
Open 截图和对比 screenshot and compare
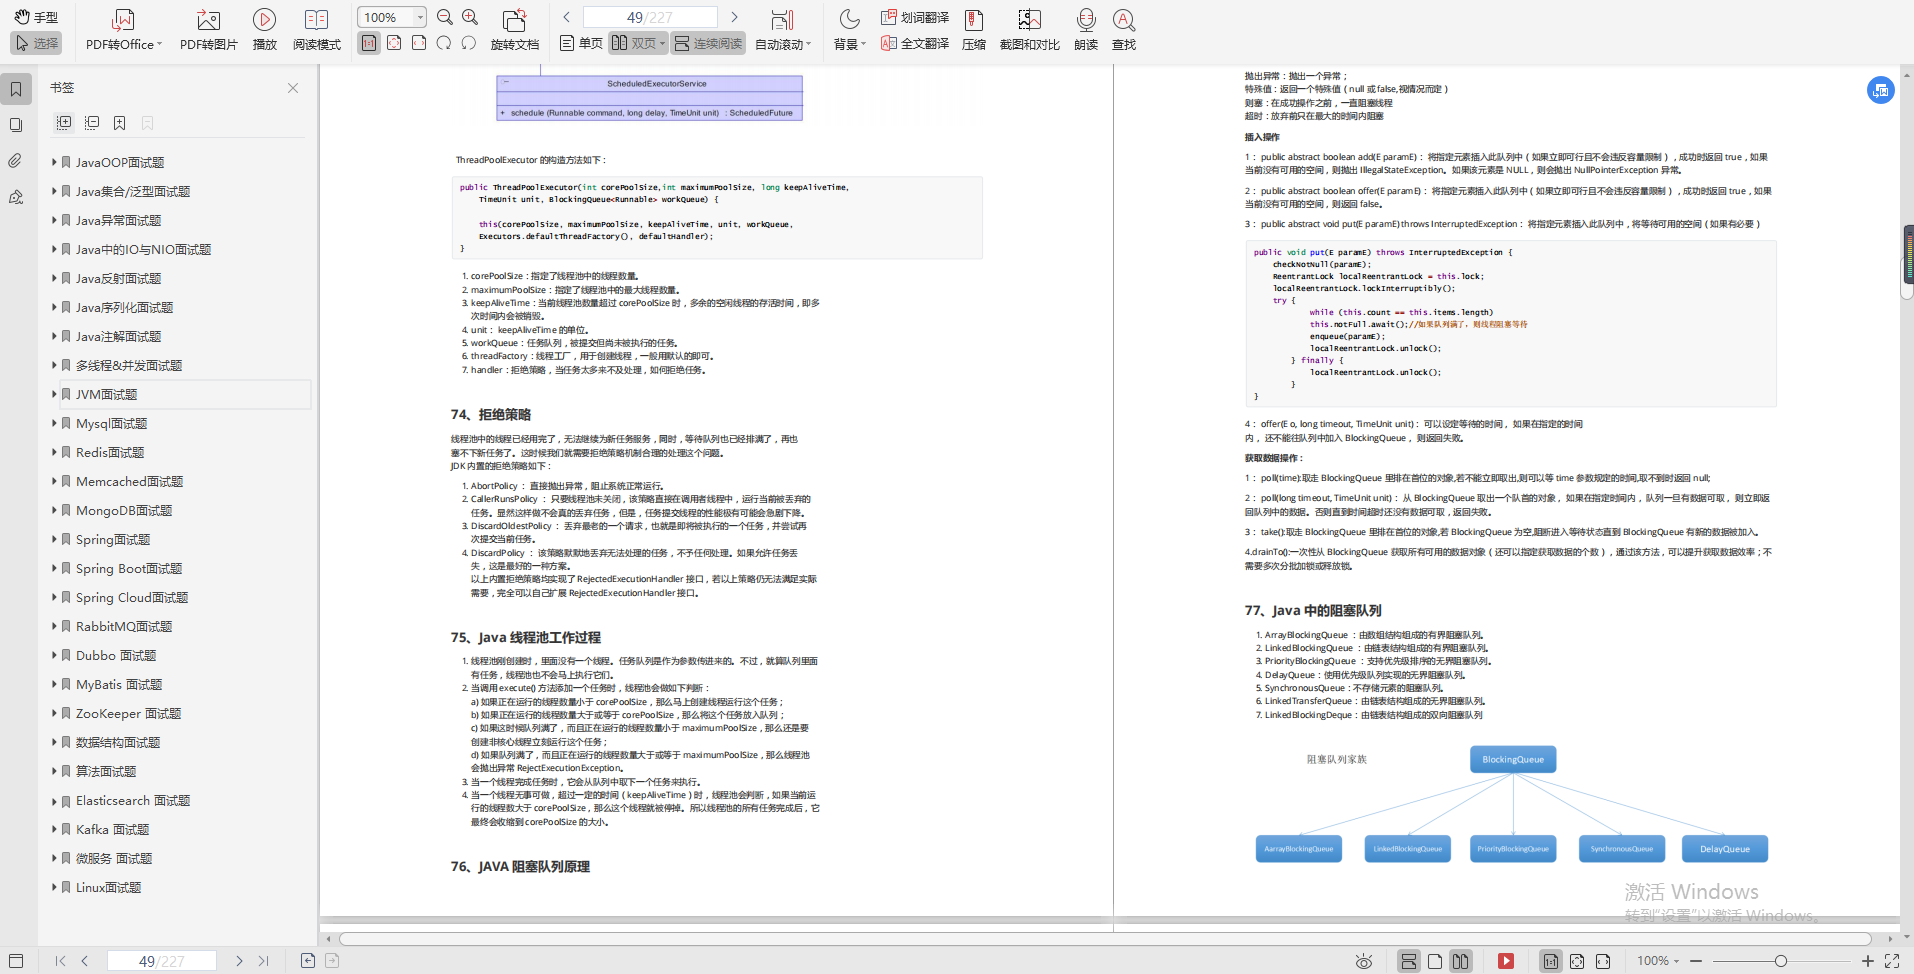click(1030, 30)
